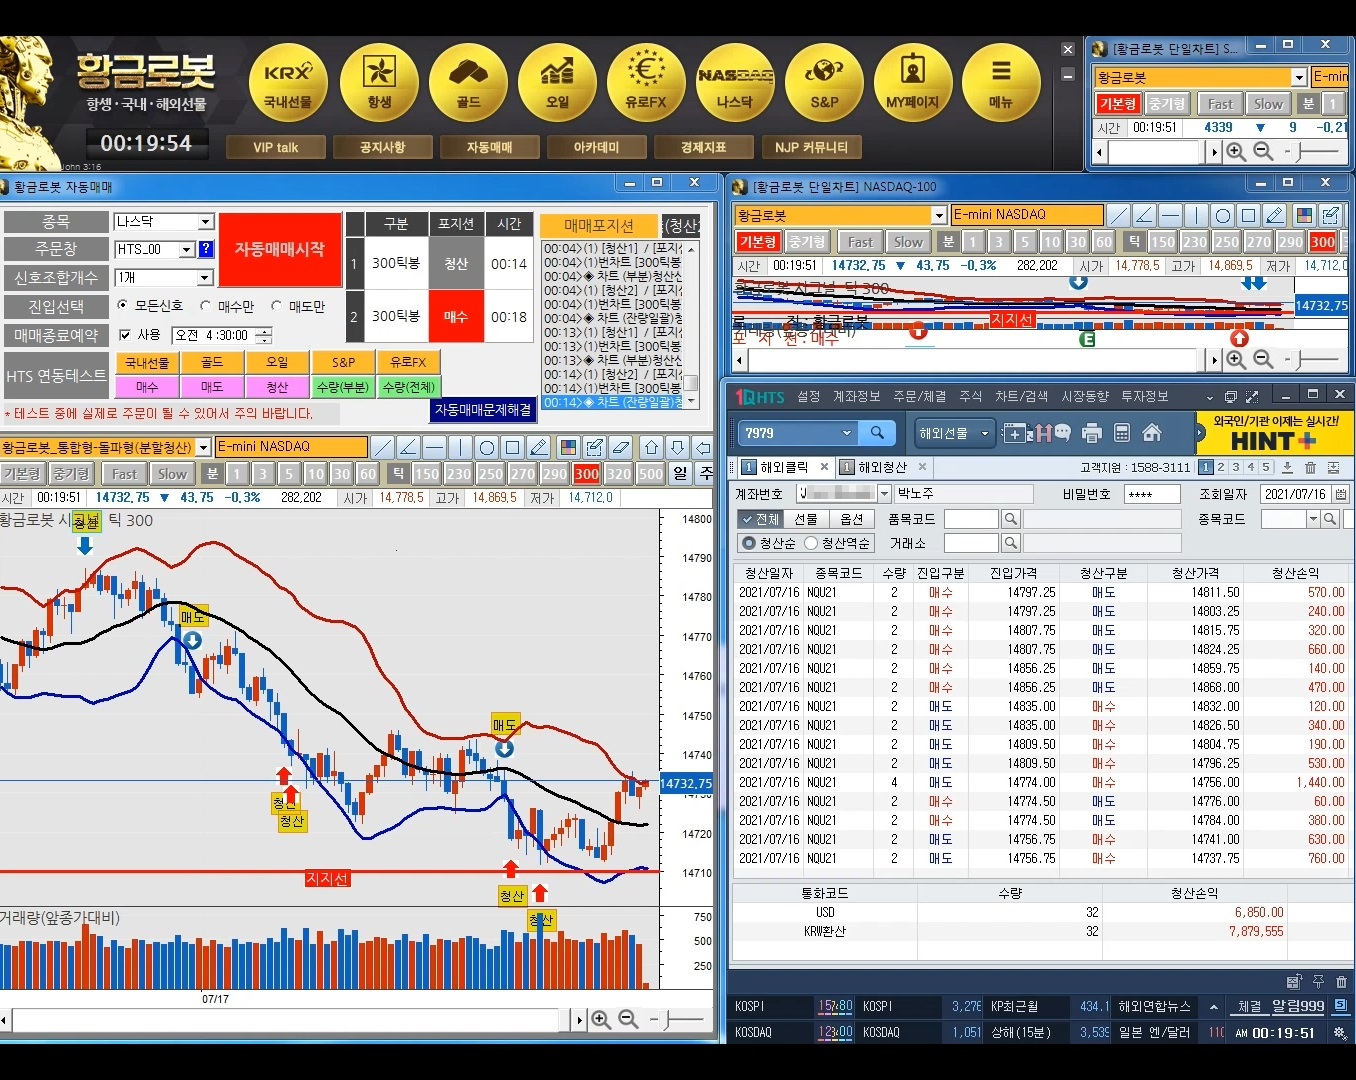Screen dimensions: 1356x1080
Task: Open calculator icon in 1Q HTS toolbar
Action: tap(1122, 433)
